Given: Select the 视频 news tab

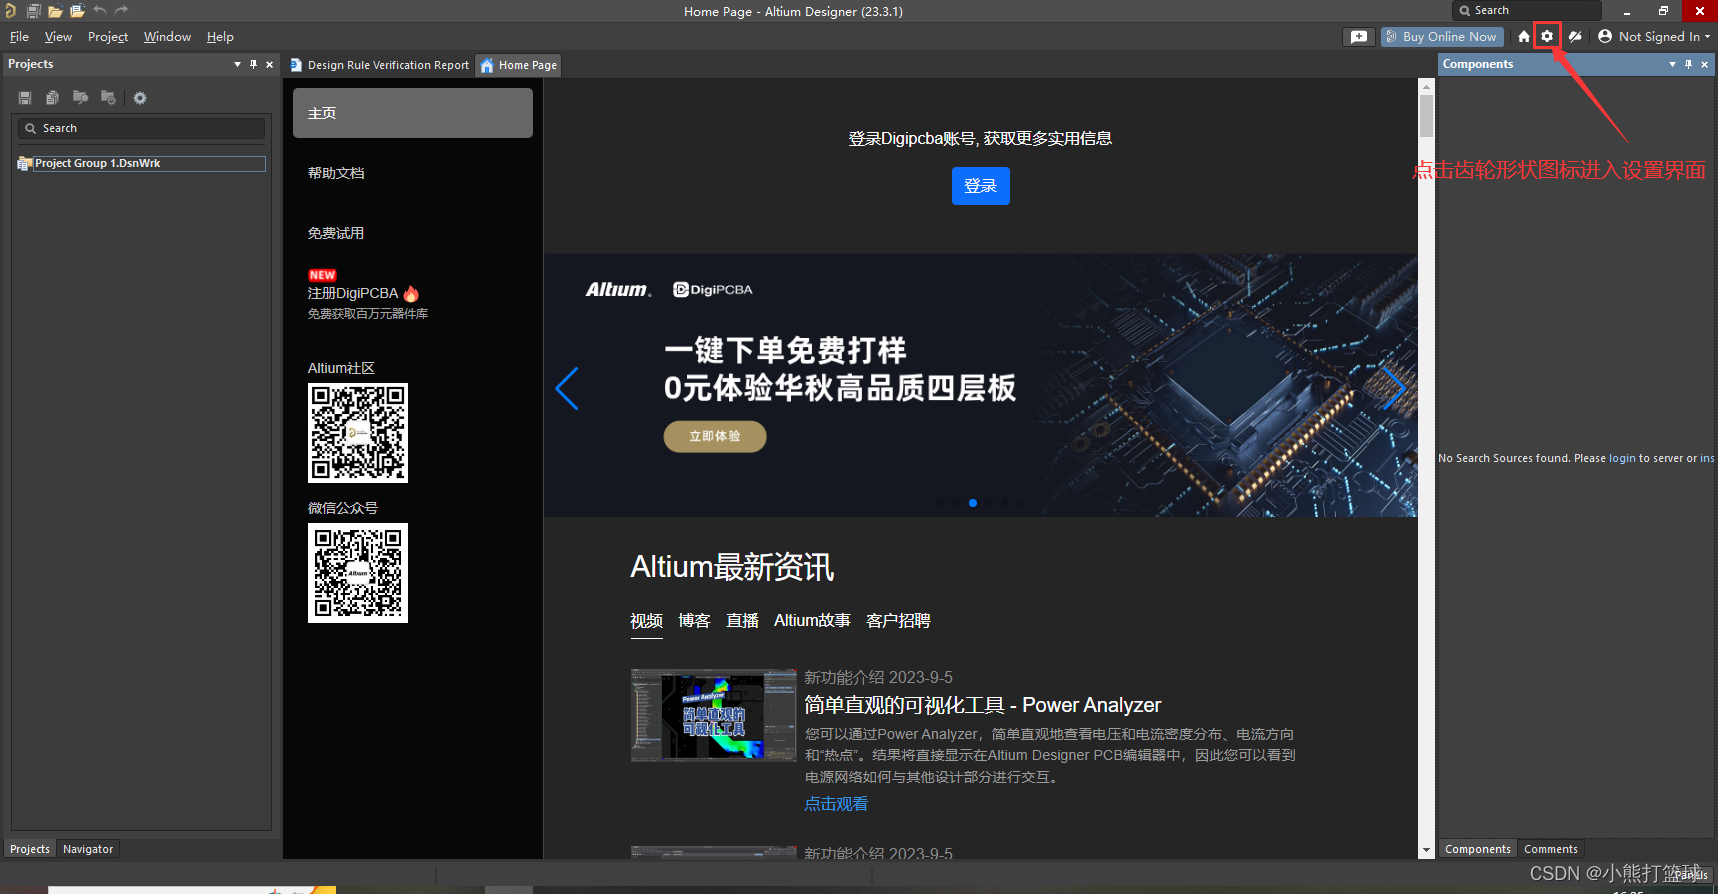Looking at the screenshot, I should click(x=646, y=621).
